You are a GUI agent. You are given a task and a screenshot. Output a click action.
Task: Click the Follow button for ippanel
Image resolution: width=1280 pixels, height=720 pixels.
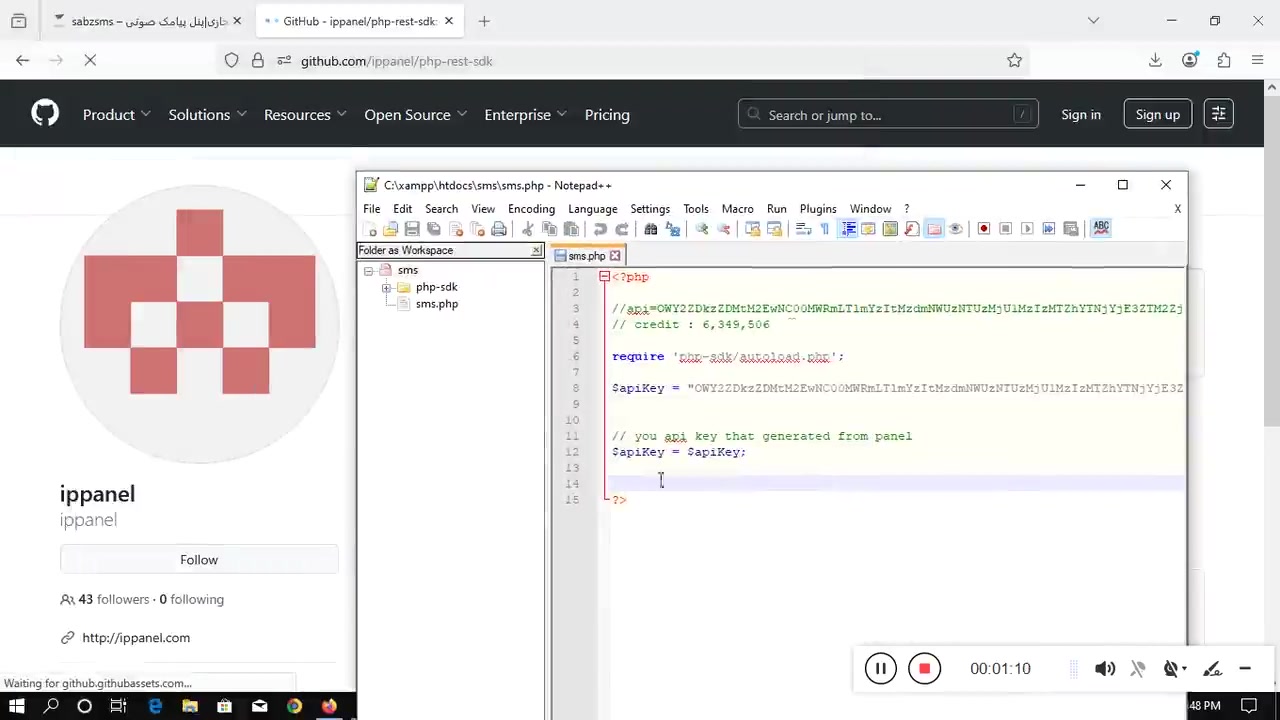pyautogui.click(x=199, y=560)
